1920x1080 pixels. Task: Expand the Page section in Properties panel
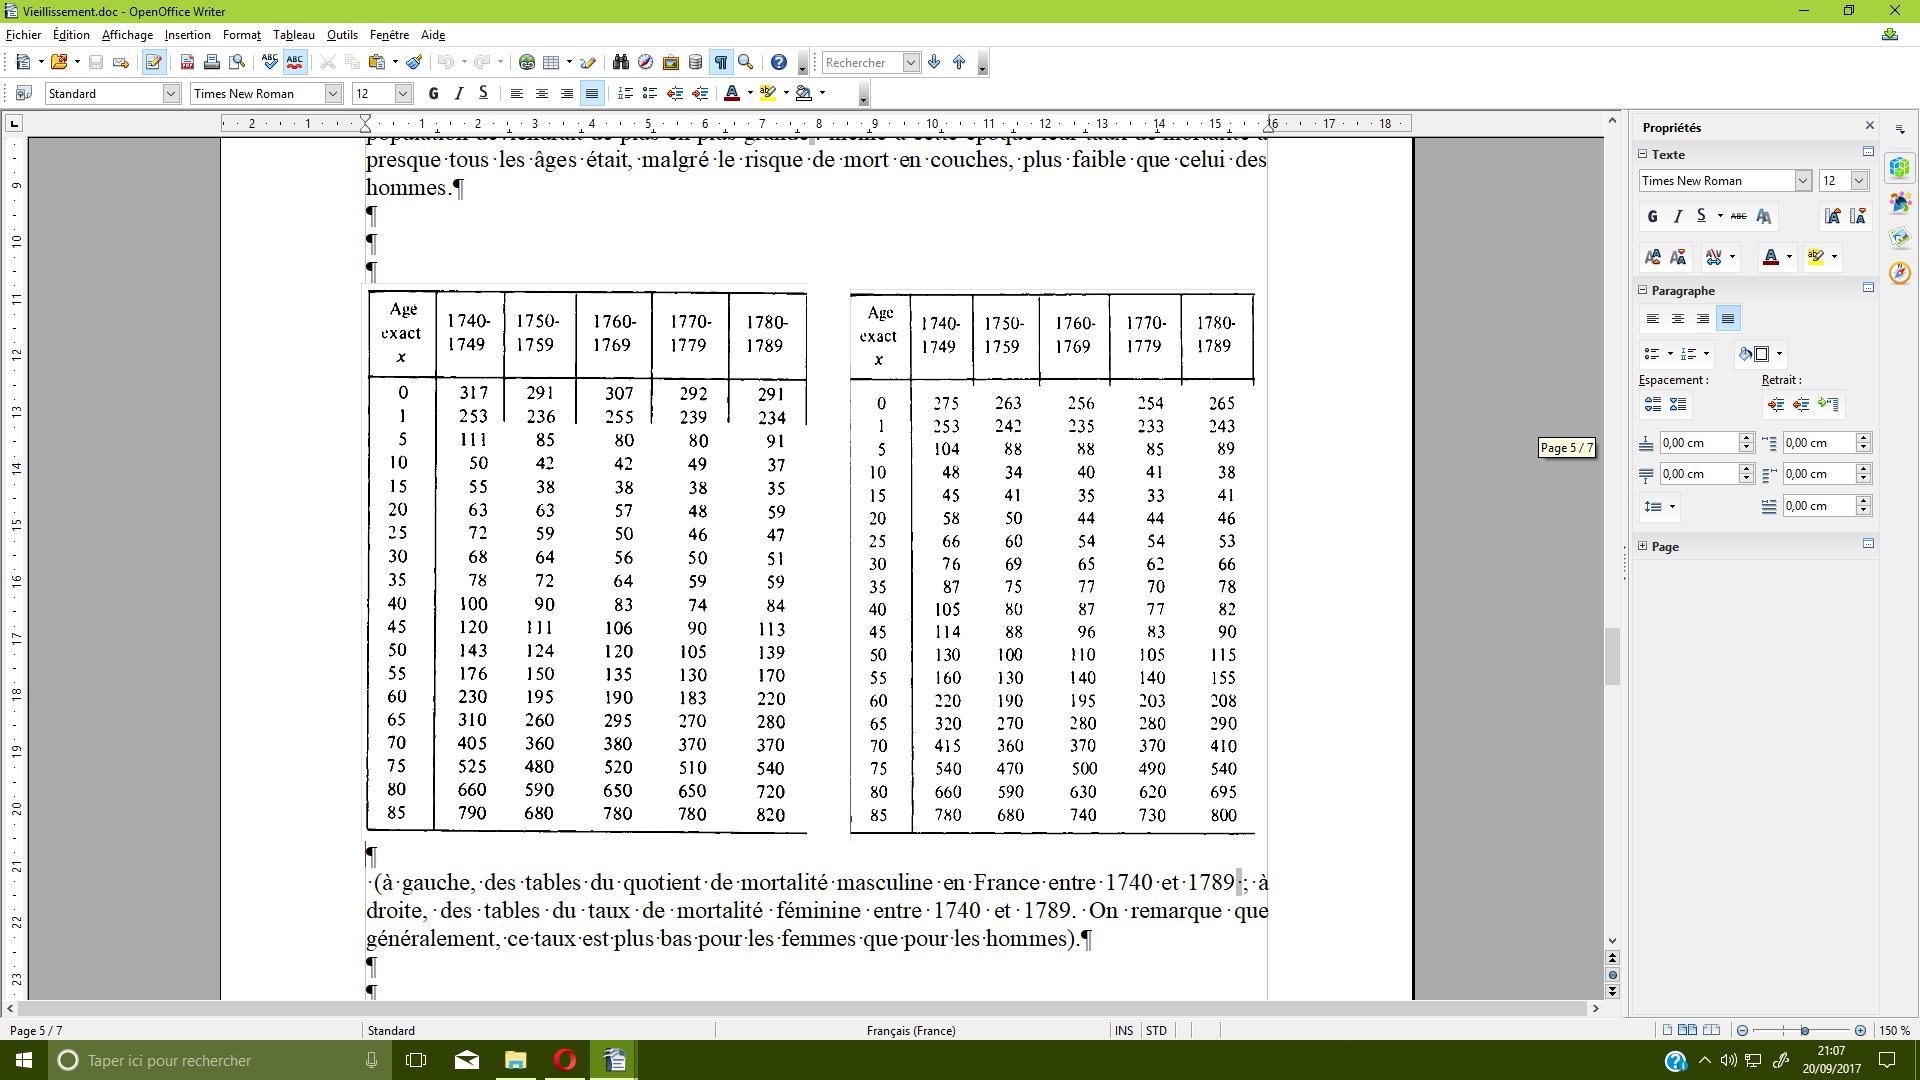[1643, 546]
